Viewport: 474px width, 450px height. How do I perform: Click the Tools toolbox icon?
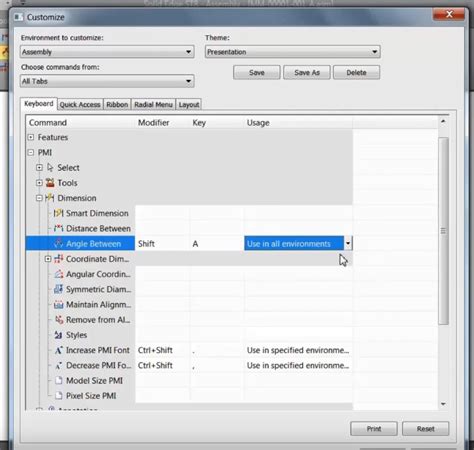50,183
